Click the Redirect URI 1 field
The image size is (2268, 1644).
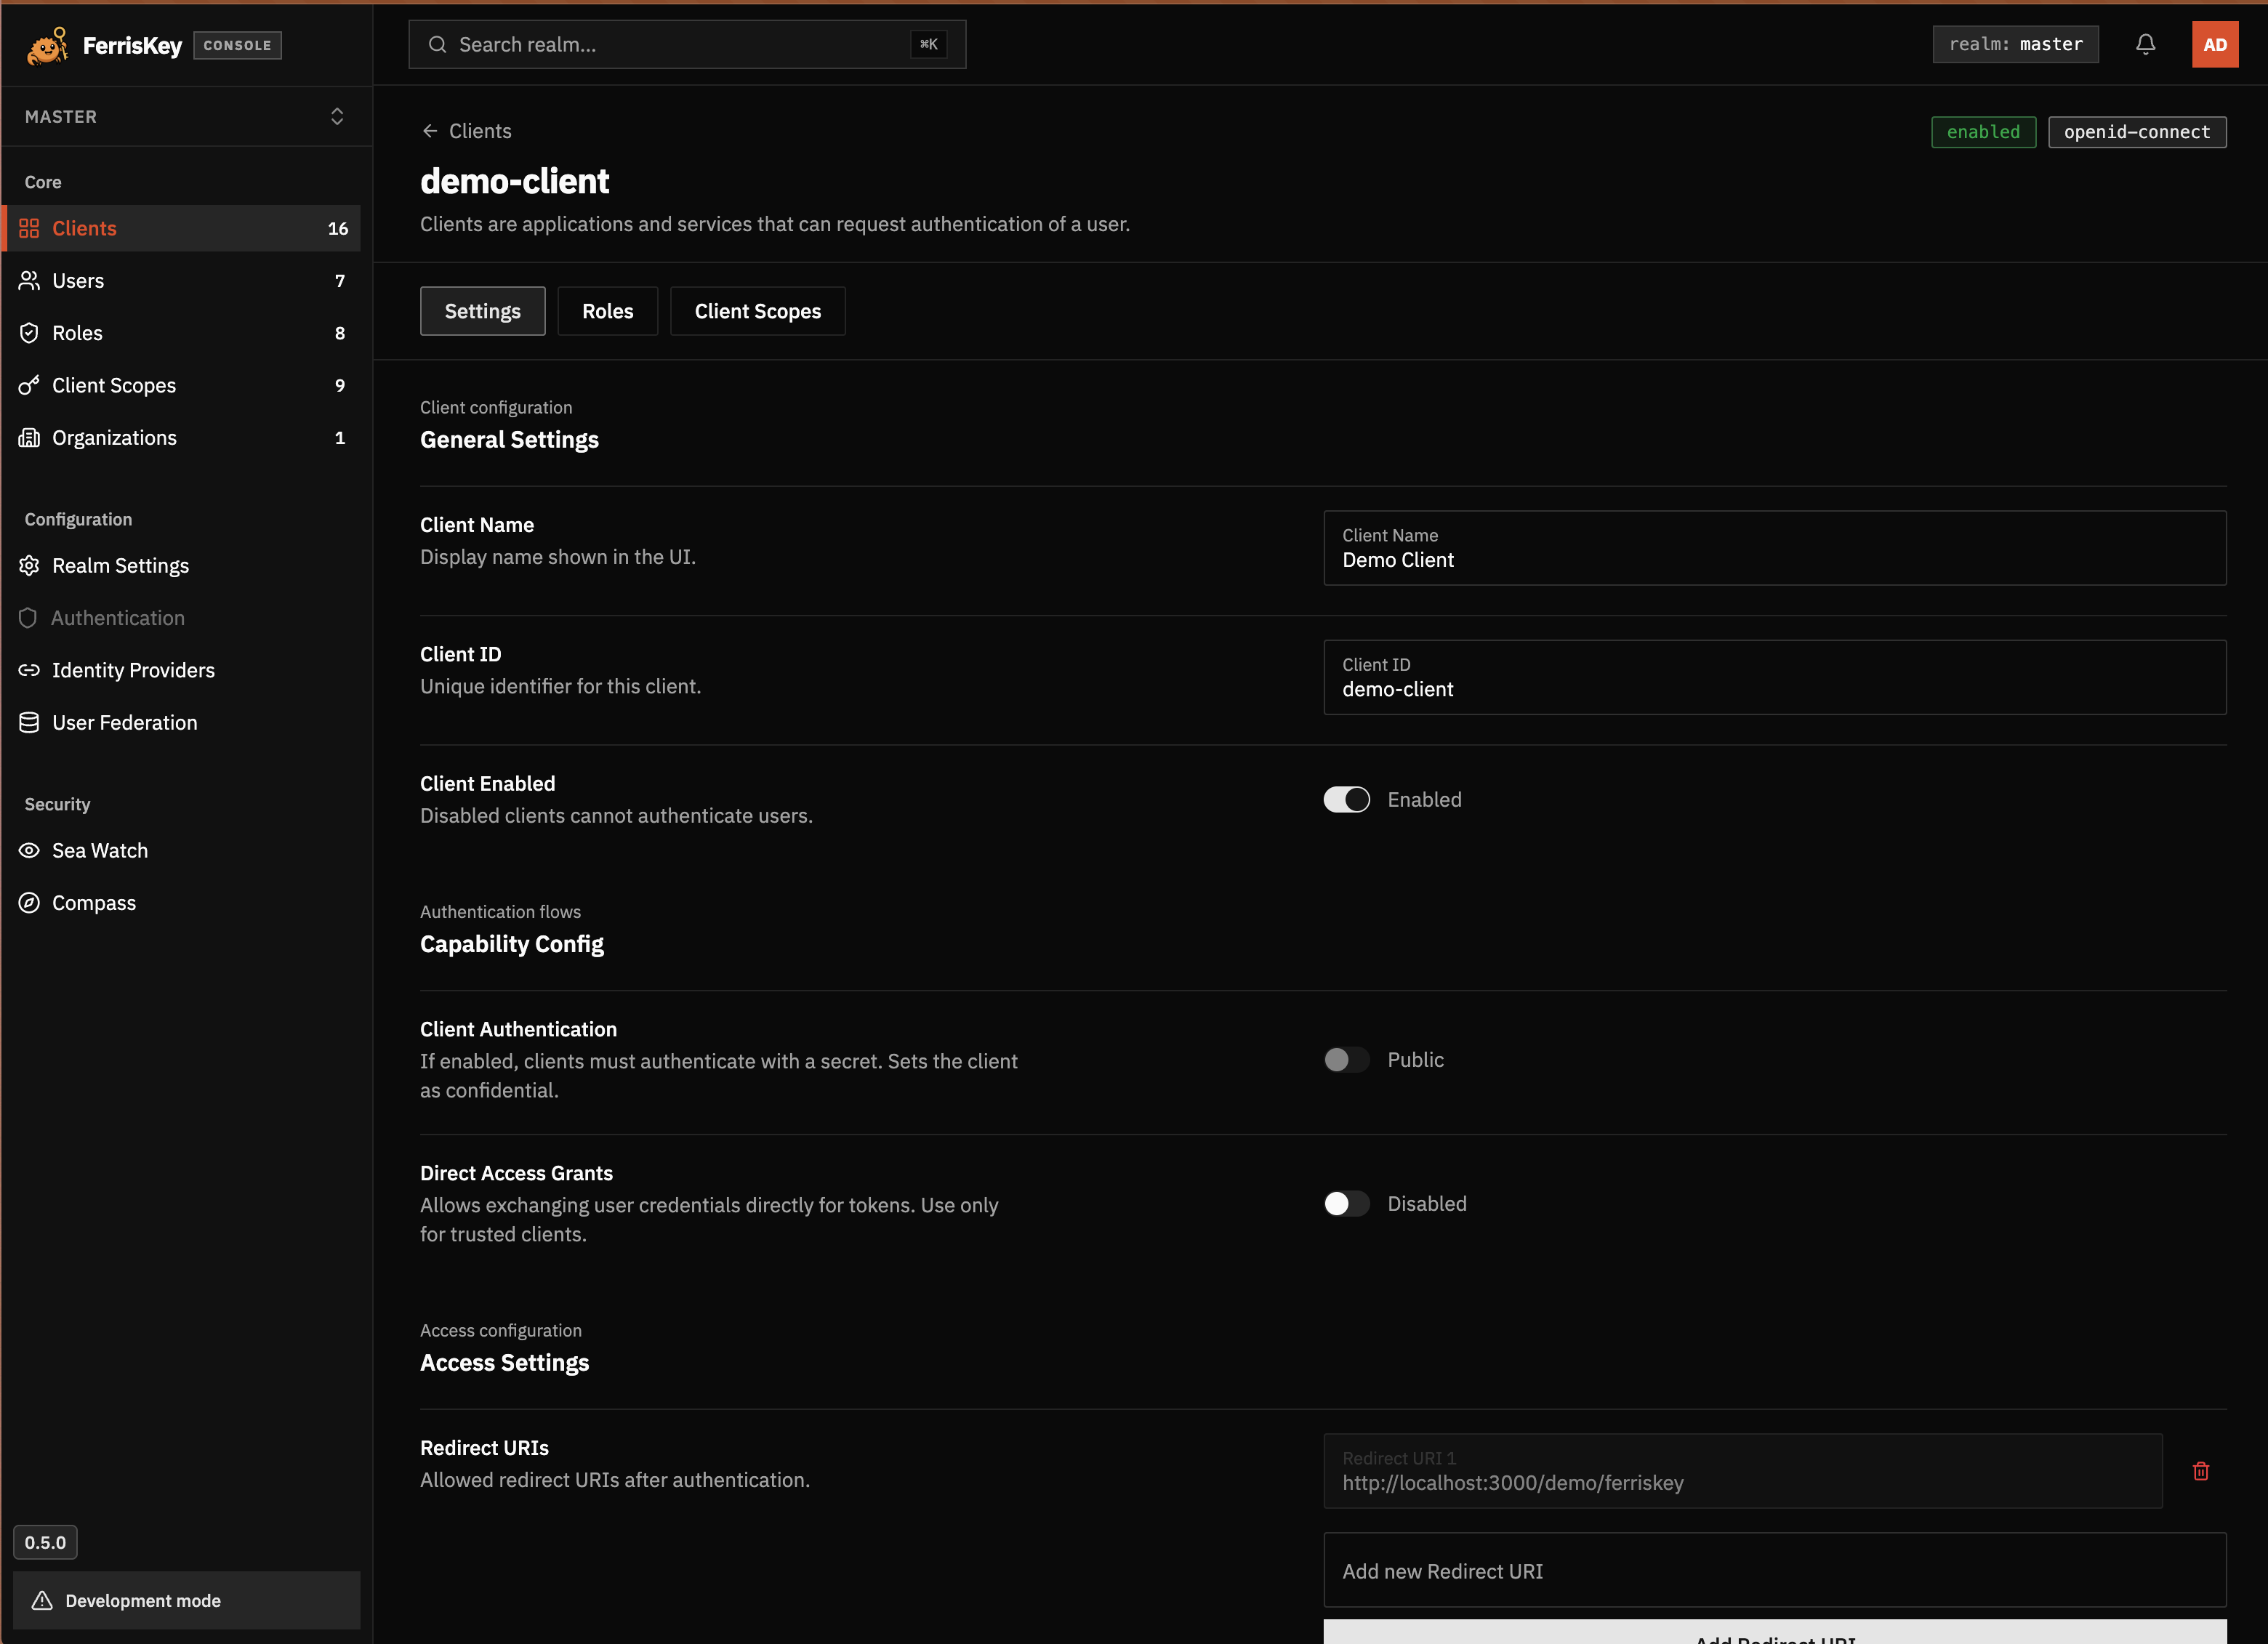tap(1742, 1471)
